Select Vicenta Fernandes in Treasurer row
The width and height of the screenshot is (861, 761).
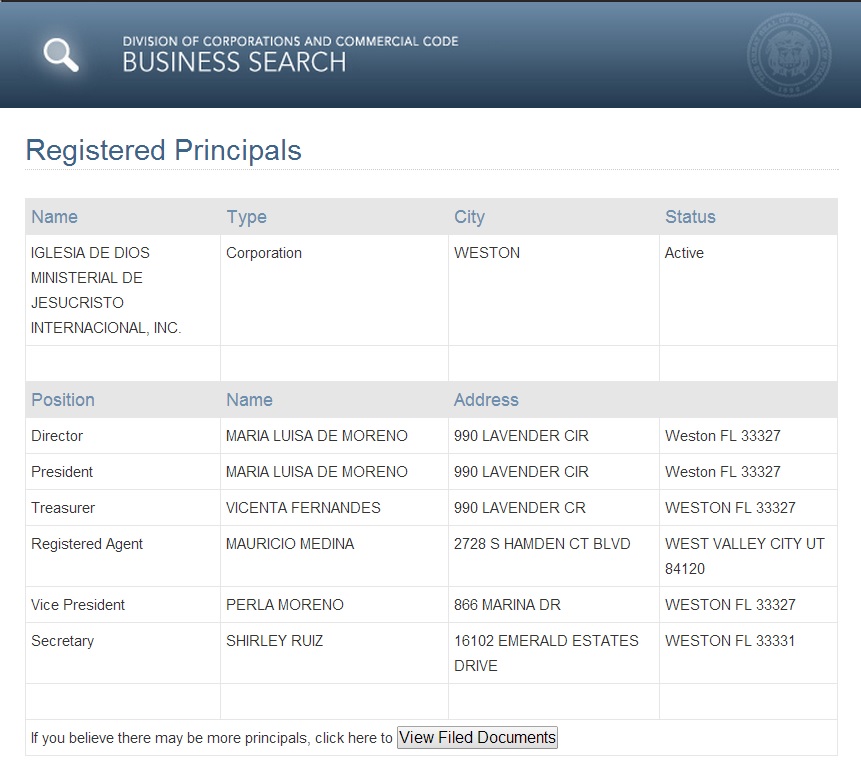(x=303, y=508)
